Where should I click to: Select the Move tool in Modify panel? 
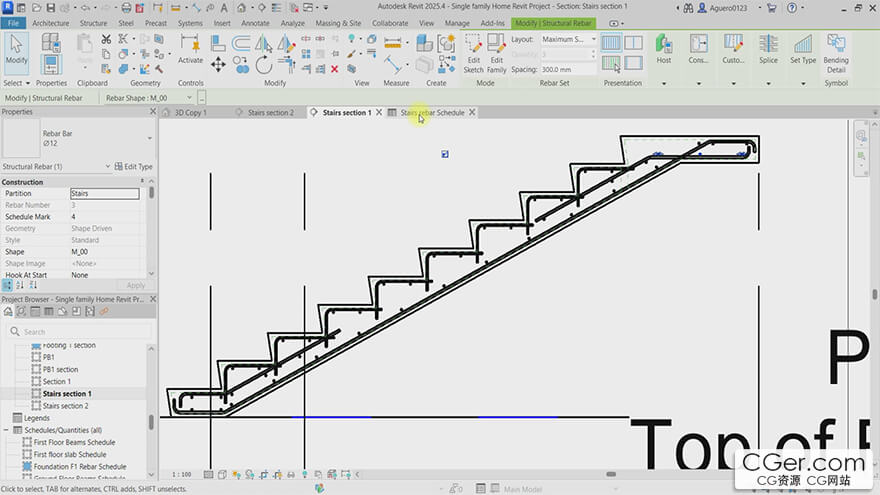point(218,65)
